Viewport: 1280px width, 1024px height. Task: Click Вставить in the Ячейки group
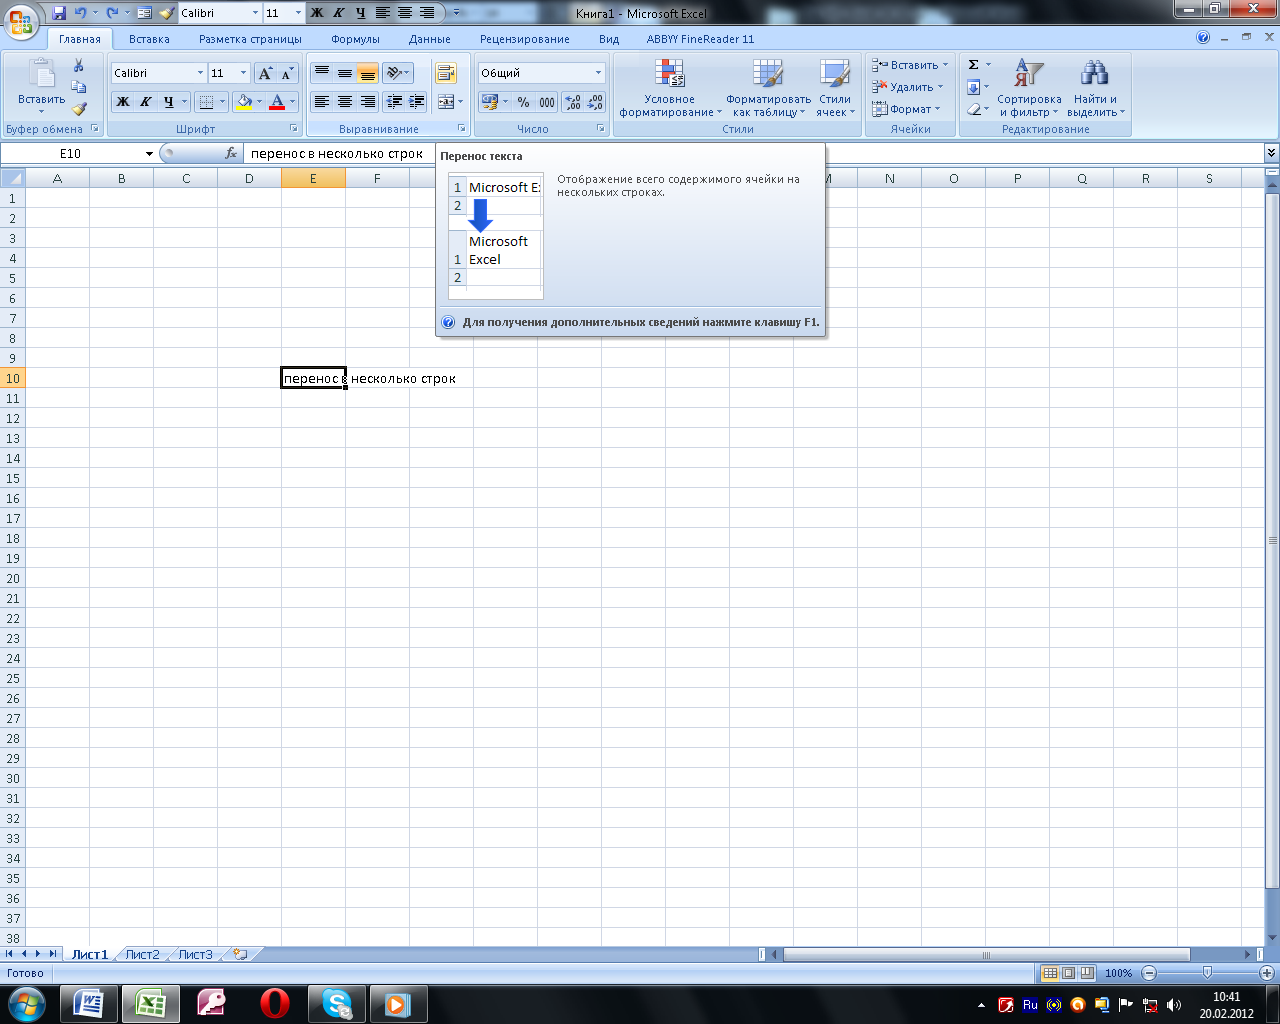(x=910, y=65)
